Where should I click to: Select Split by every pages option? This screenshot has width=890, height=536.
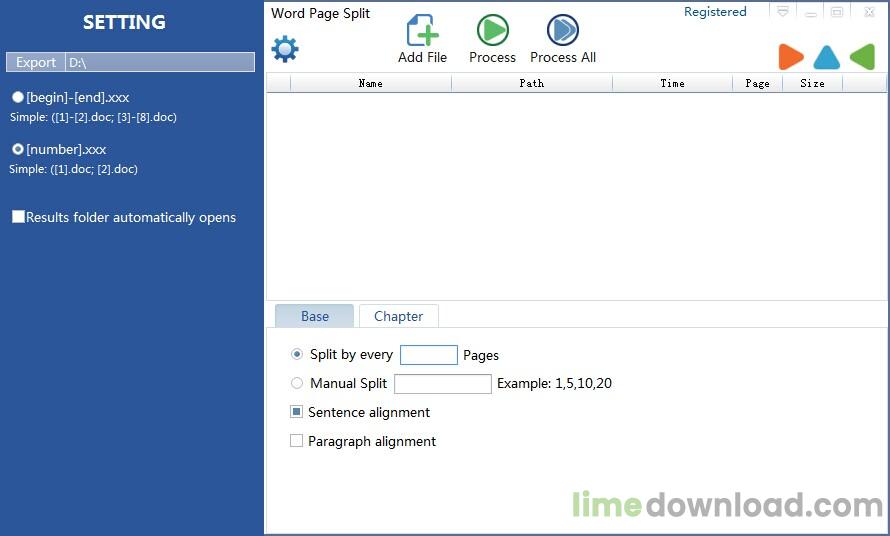coord(296,354)
